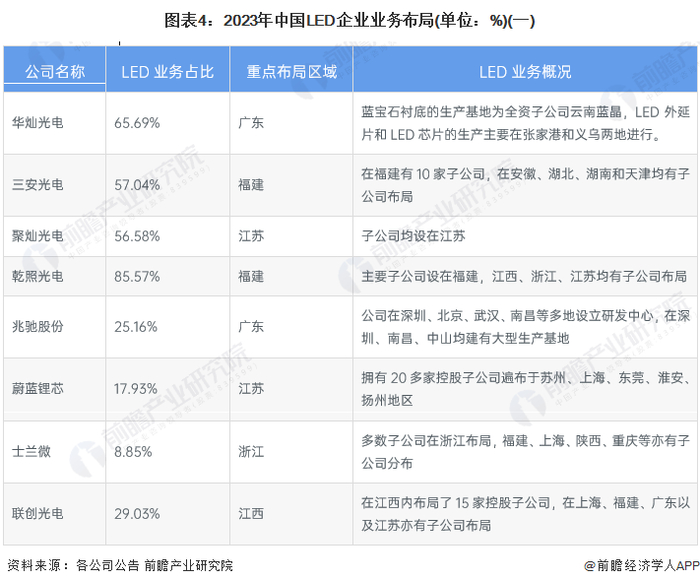Select the value '17.93%'
The height and width of the screenshot is (586, 700).
[x=136, y=389]
